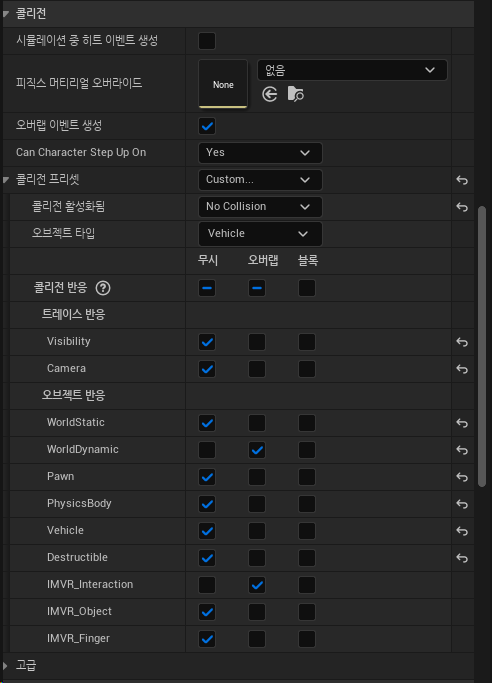Uncheck 오버랩 이벤트 생성 checkbox
This screenshot has height=683, width=492.
[207, 126]
